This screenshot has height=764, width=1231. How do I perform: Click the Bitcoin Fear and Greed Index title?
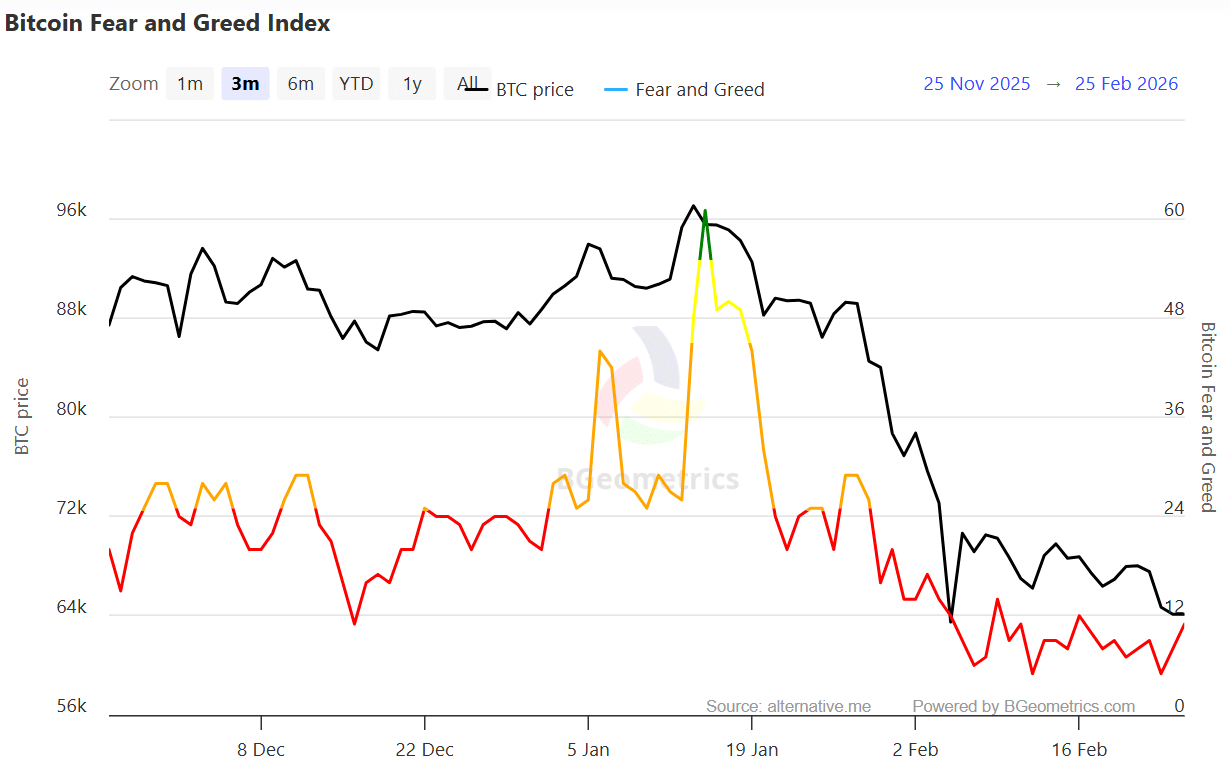pos(168,23)
